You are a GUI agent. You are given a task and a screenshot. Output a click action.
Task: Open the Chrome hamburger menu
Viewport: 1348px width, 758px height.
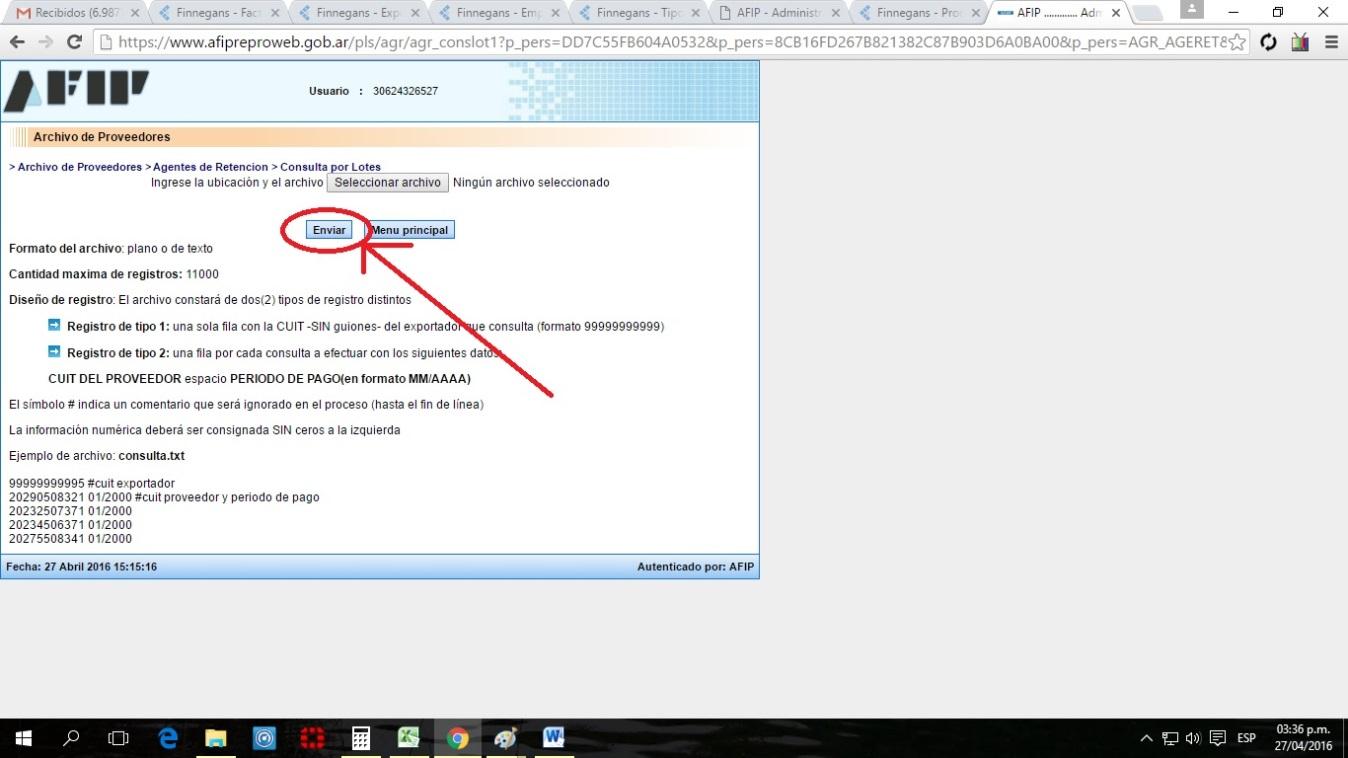pyautogui.click(x=1331, y=42)
